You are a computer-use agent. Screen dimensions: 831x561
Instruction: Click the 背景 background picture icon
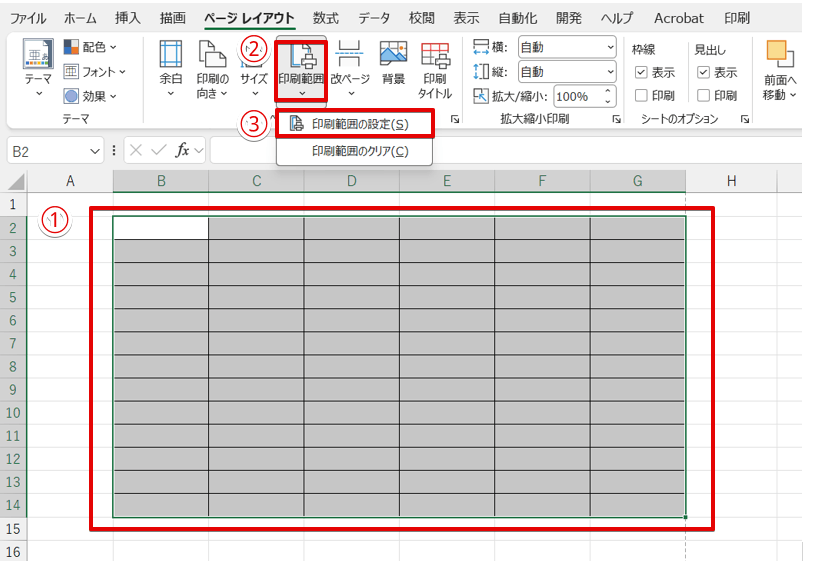[393, 55]
